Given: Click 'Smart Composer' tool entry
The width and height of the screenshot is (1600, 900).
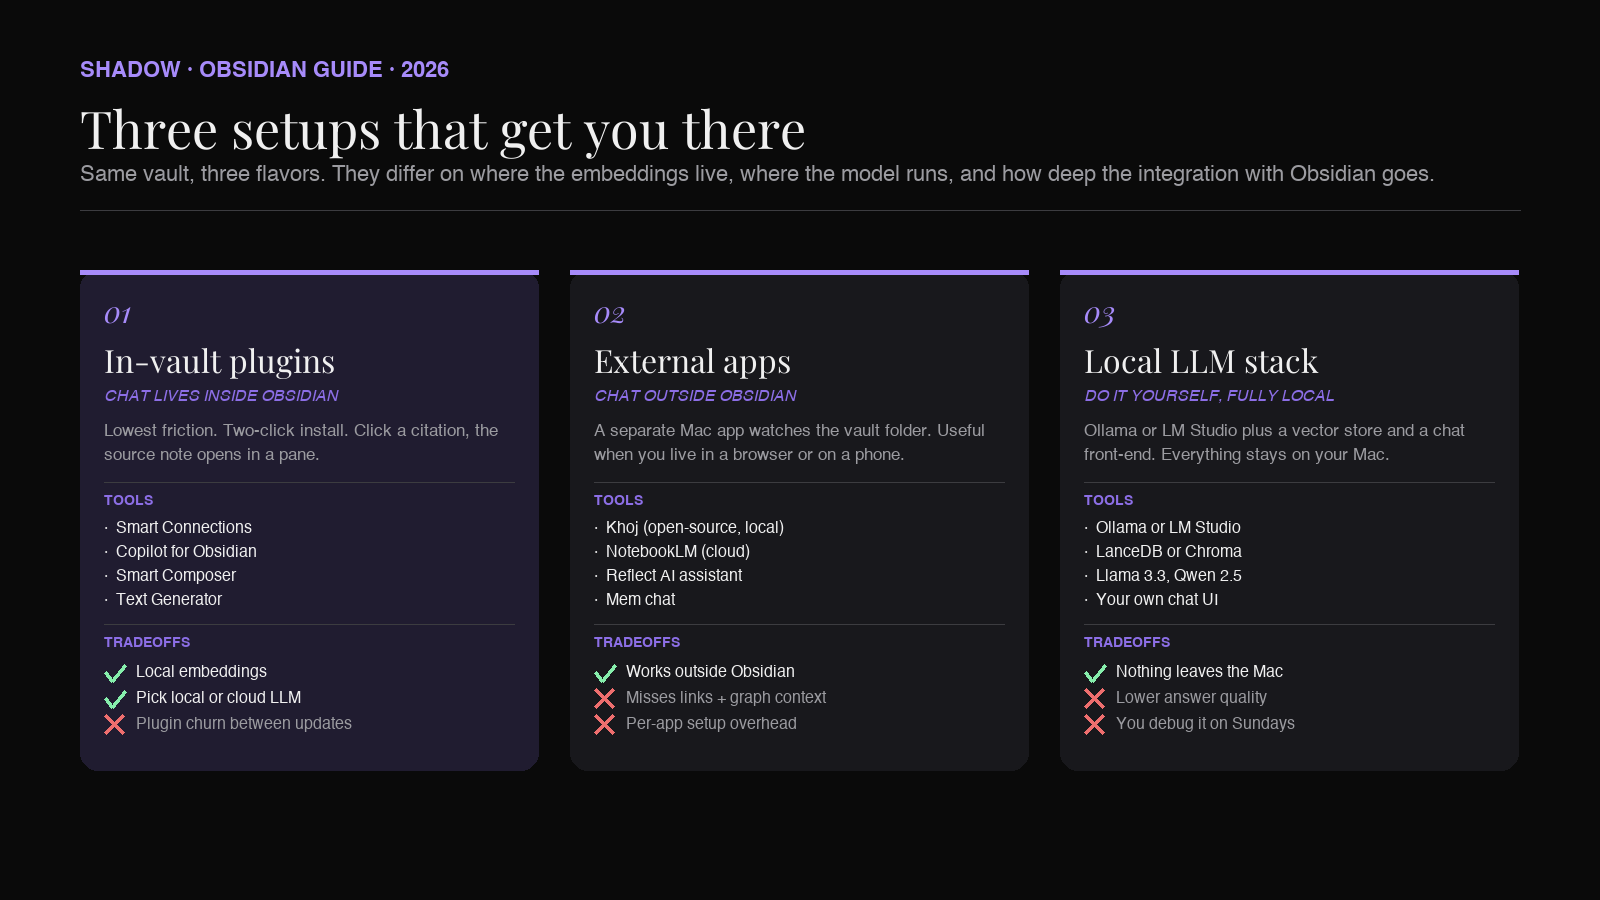Looking at the screenshot, I should point(176,575).
